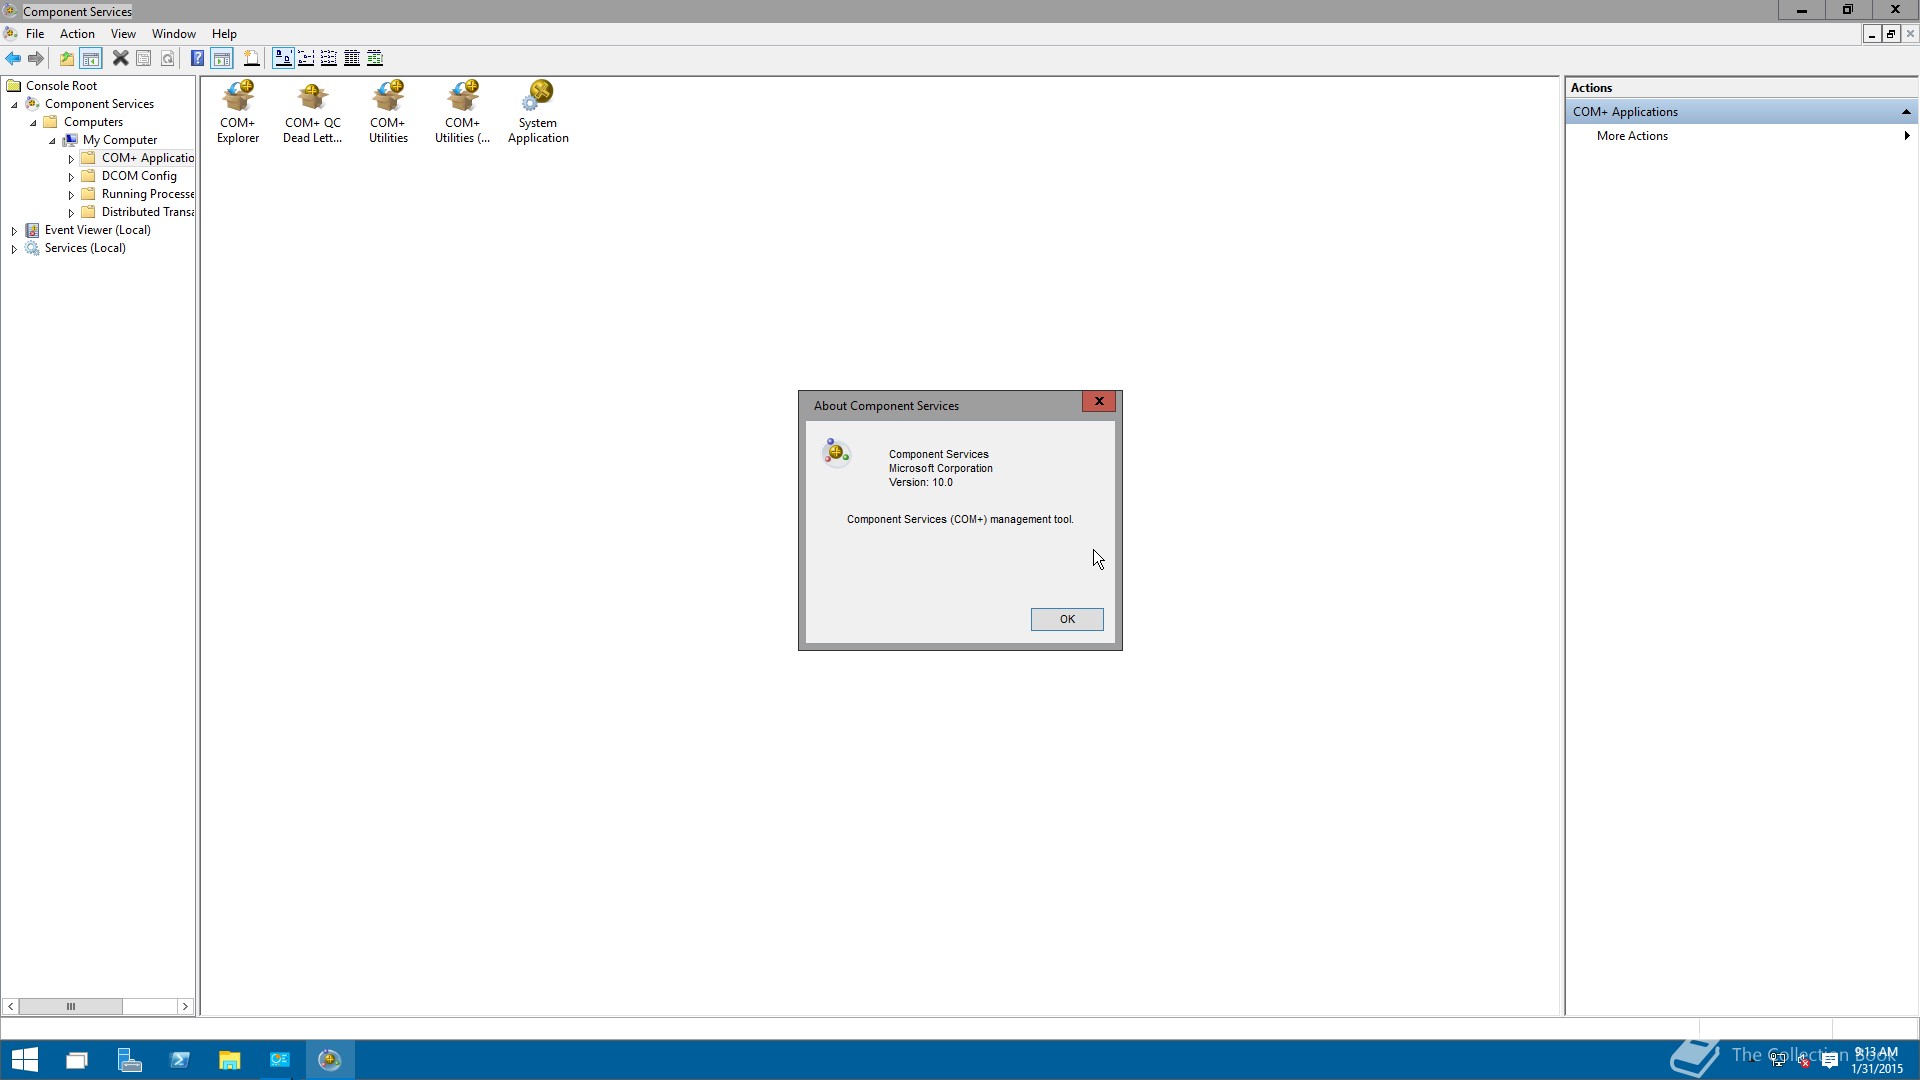This screenshot has height=1080, width=1920.
Task: Click the New item toolbar icon
Action: point(252,58)
